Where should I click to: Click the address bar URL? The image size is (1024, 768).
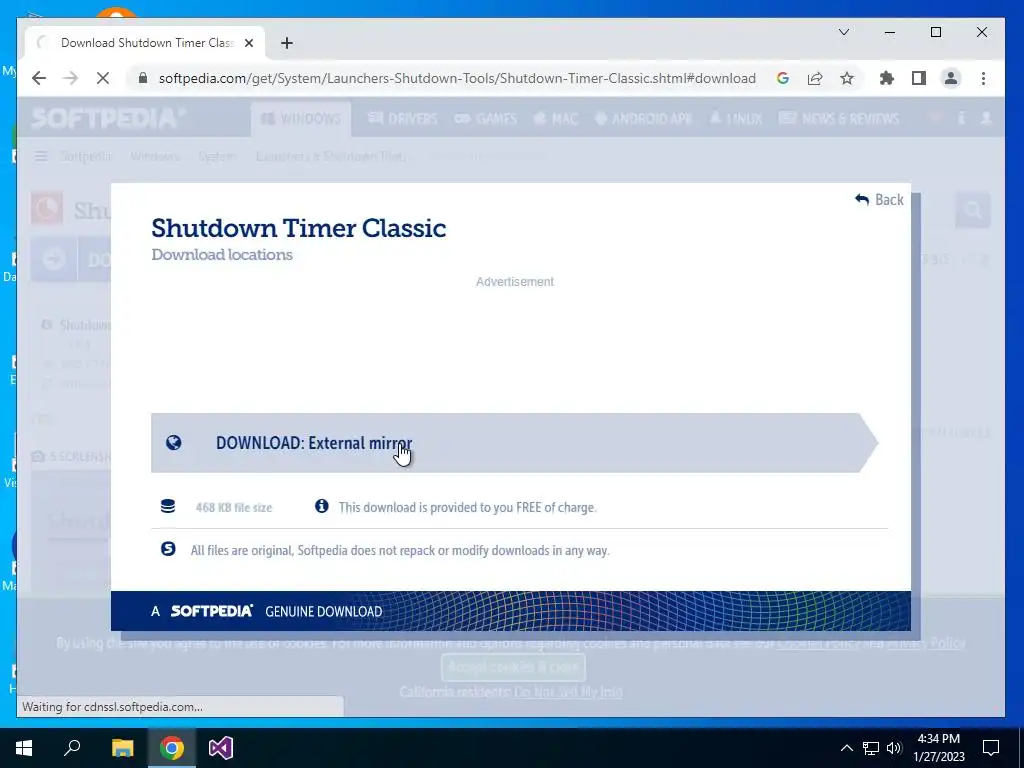coord(457,78)
